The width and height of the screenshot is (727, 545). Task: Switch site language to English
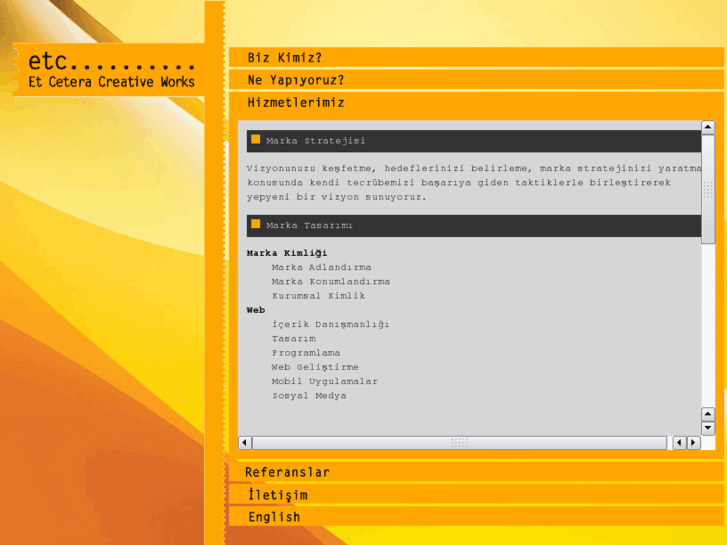476,517
